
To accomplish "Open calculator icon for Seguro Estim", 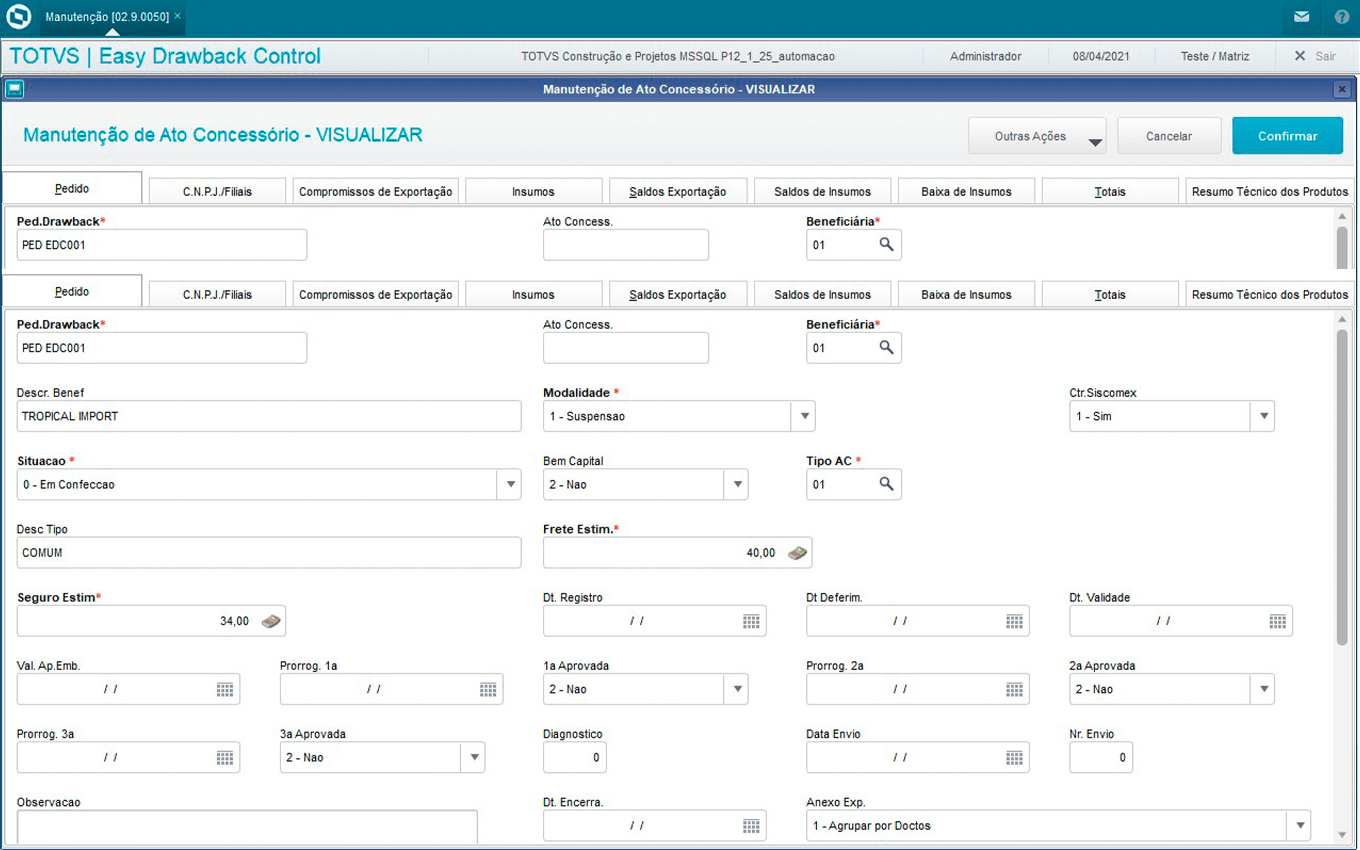I will [x=271, y=621].
